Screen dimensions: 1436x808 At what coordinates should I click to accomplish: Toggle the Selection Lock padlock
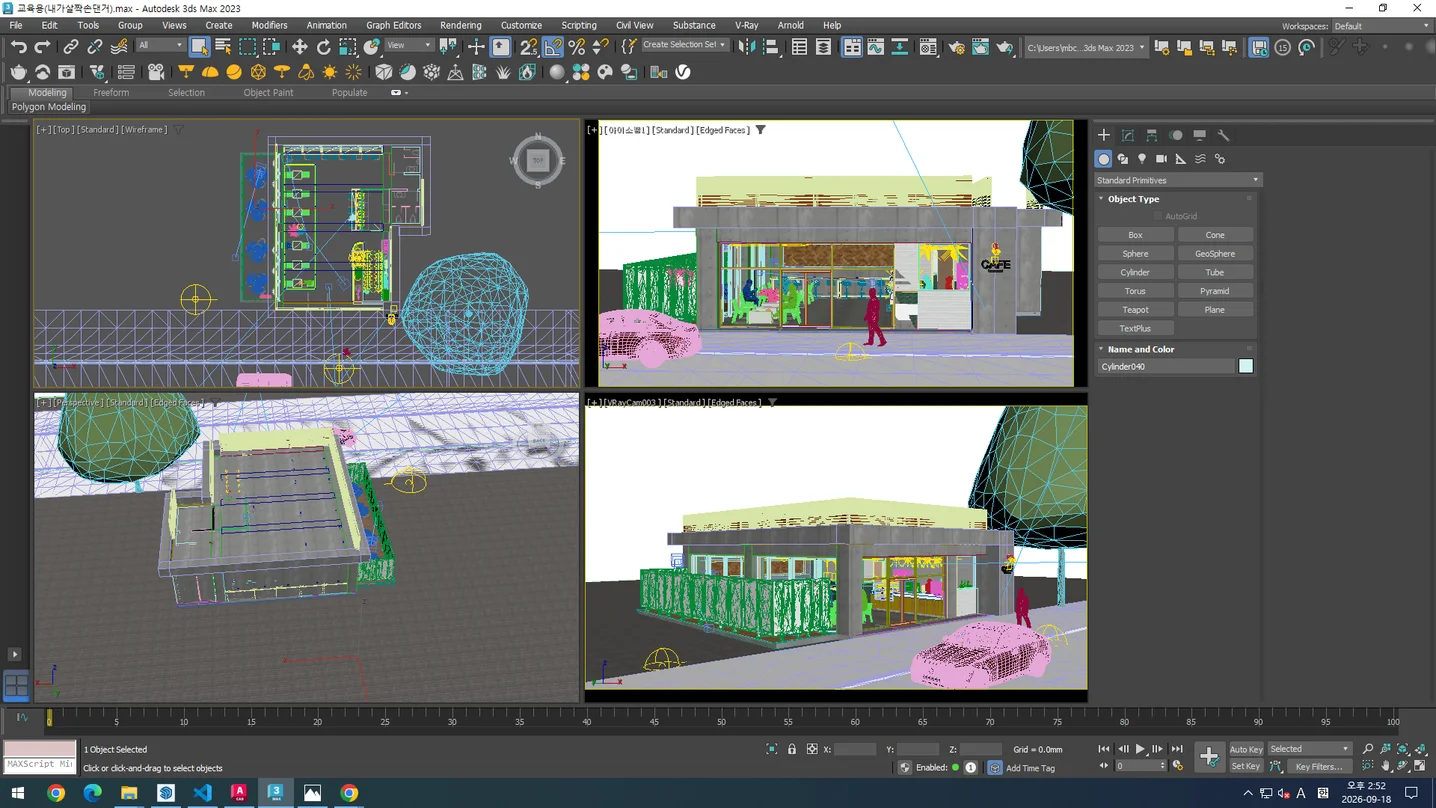(x=792, y=749)
